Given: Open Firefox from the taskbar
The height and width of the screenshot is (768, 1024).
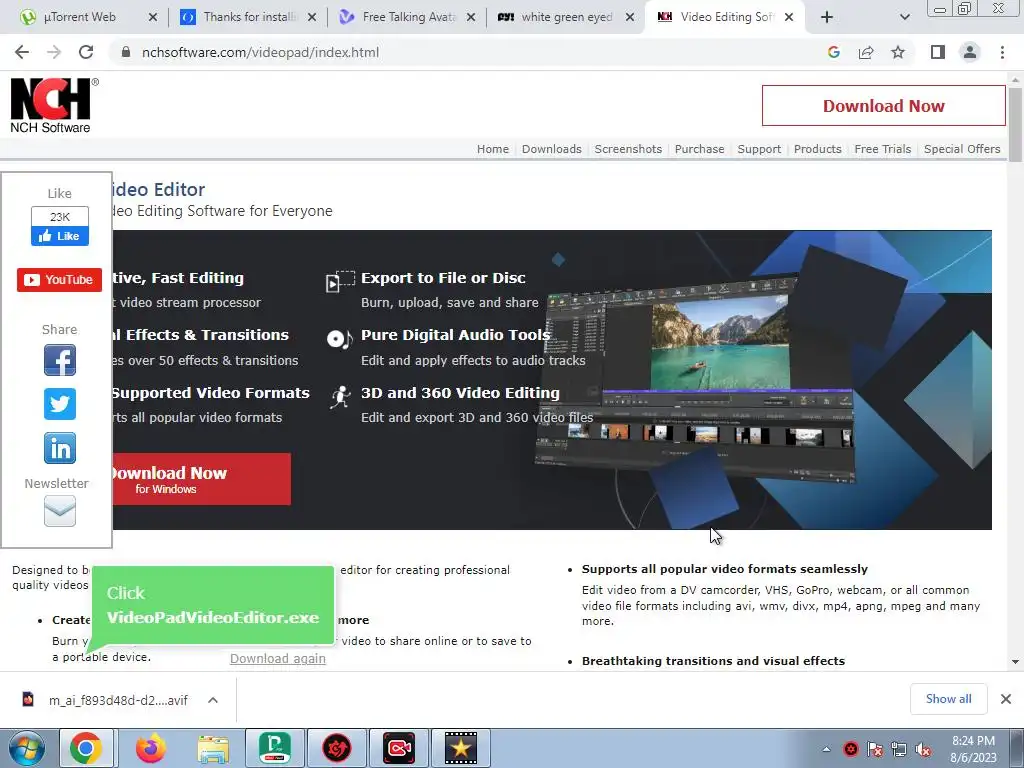Looking at the screenshot, I should tap(151, 748).
